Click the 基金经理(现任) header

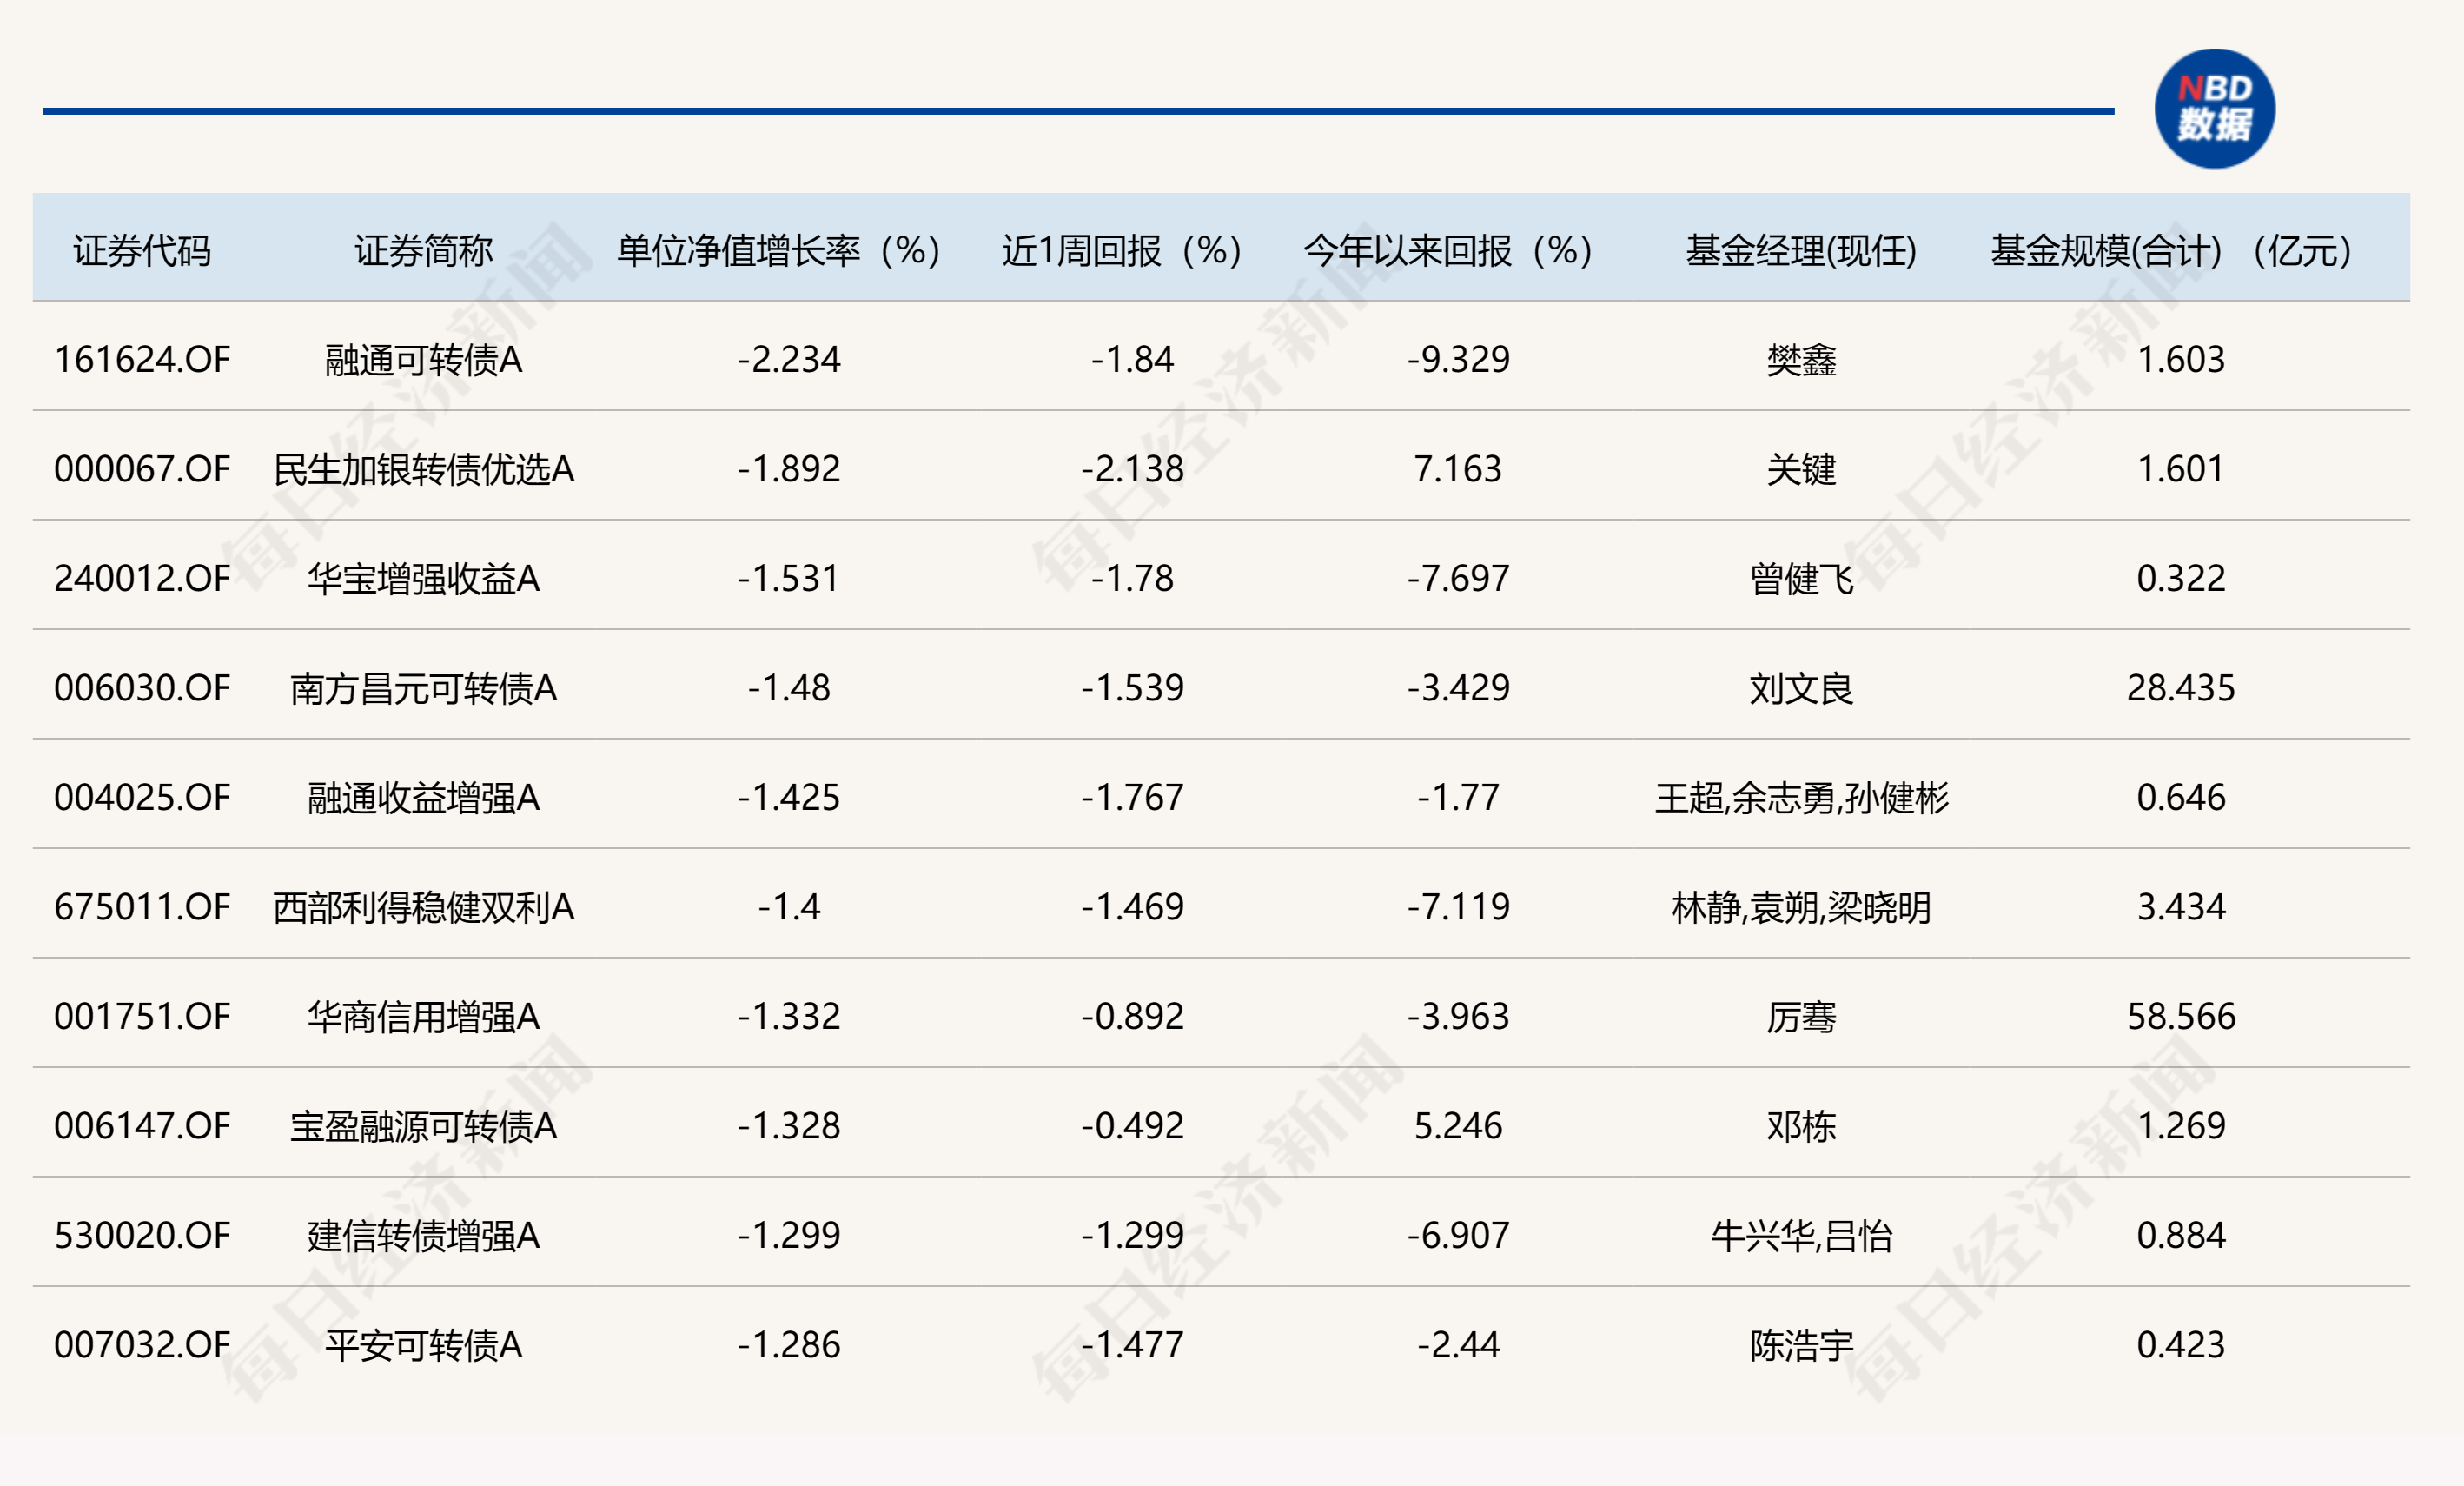click(1801, 250)
